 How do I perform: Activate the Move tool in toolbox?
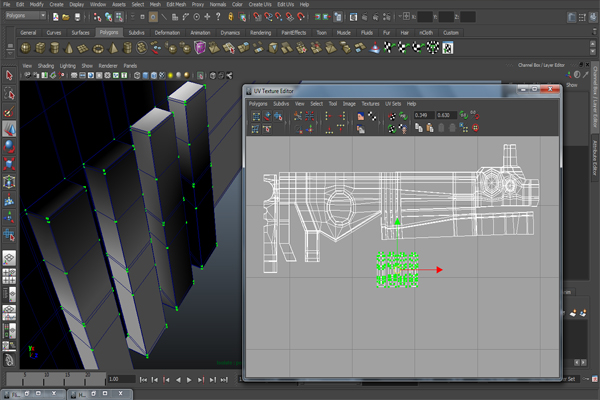(9, 129)
